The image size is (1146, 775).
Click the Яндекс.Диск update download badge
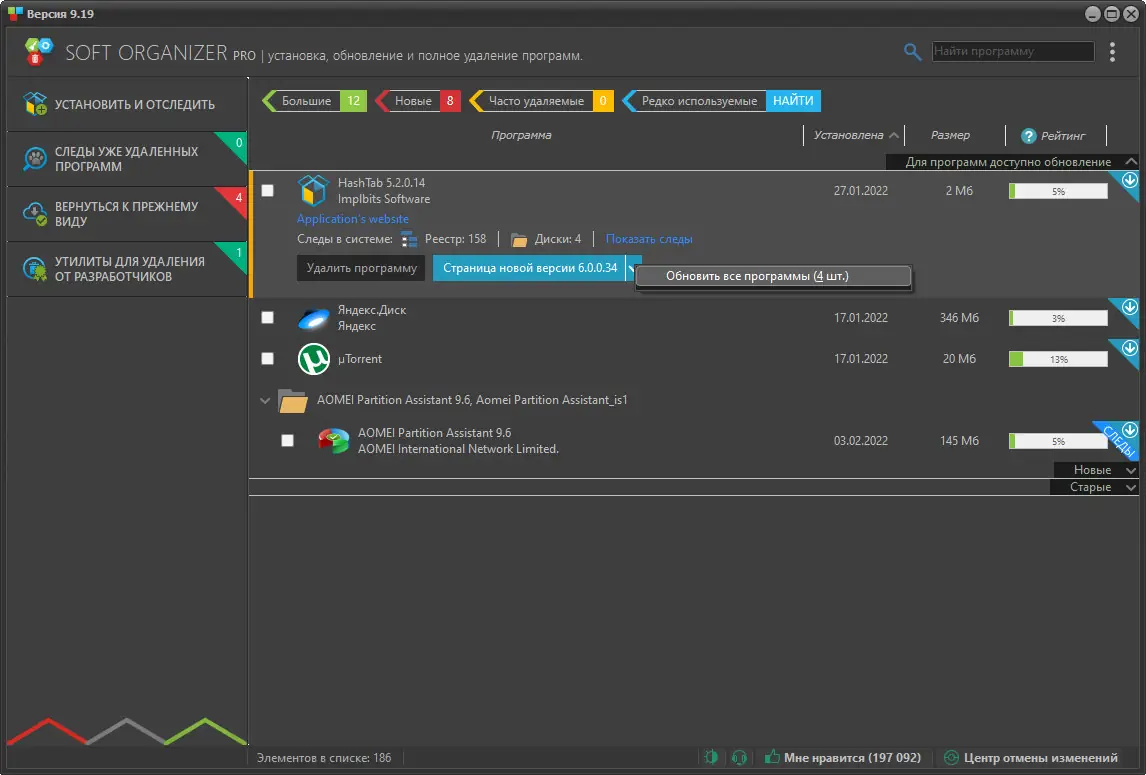[1129, 307]
